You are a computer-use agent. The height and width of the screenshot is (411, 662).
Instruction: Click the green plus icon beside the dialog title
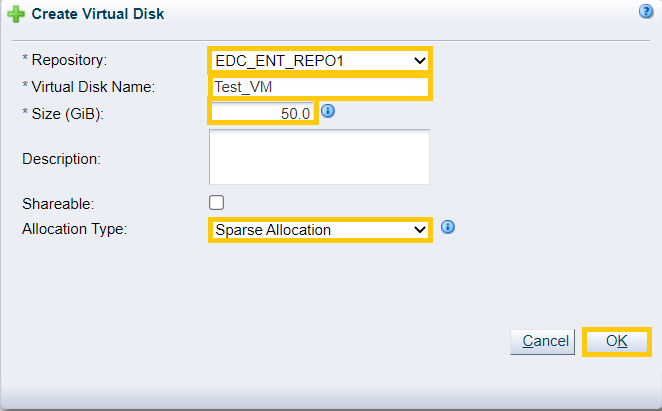16,14
